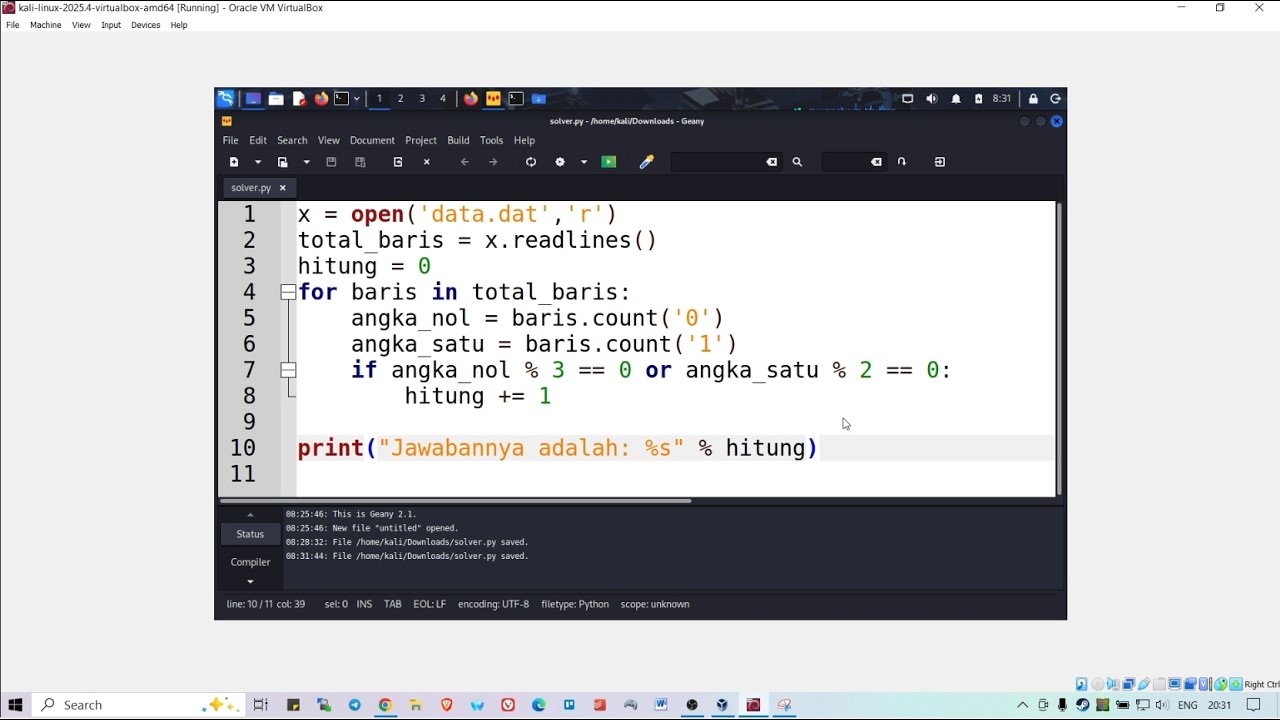Open an existing file via toolbar icon
The width and height of the screenshot is (1280, 720).
tap(283, 162)
